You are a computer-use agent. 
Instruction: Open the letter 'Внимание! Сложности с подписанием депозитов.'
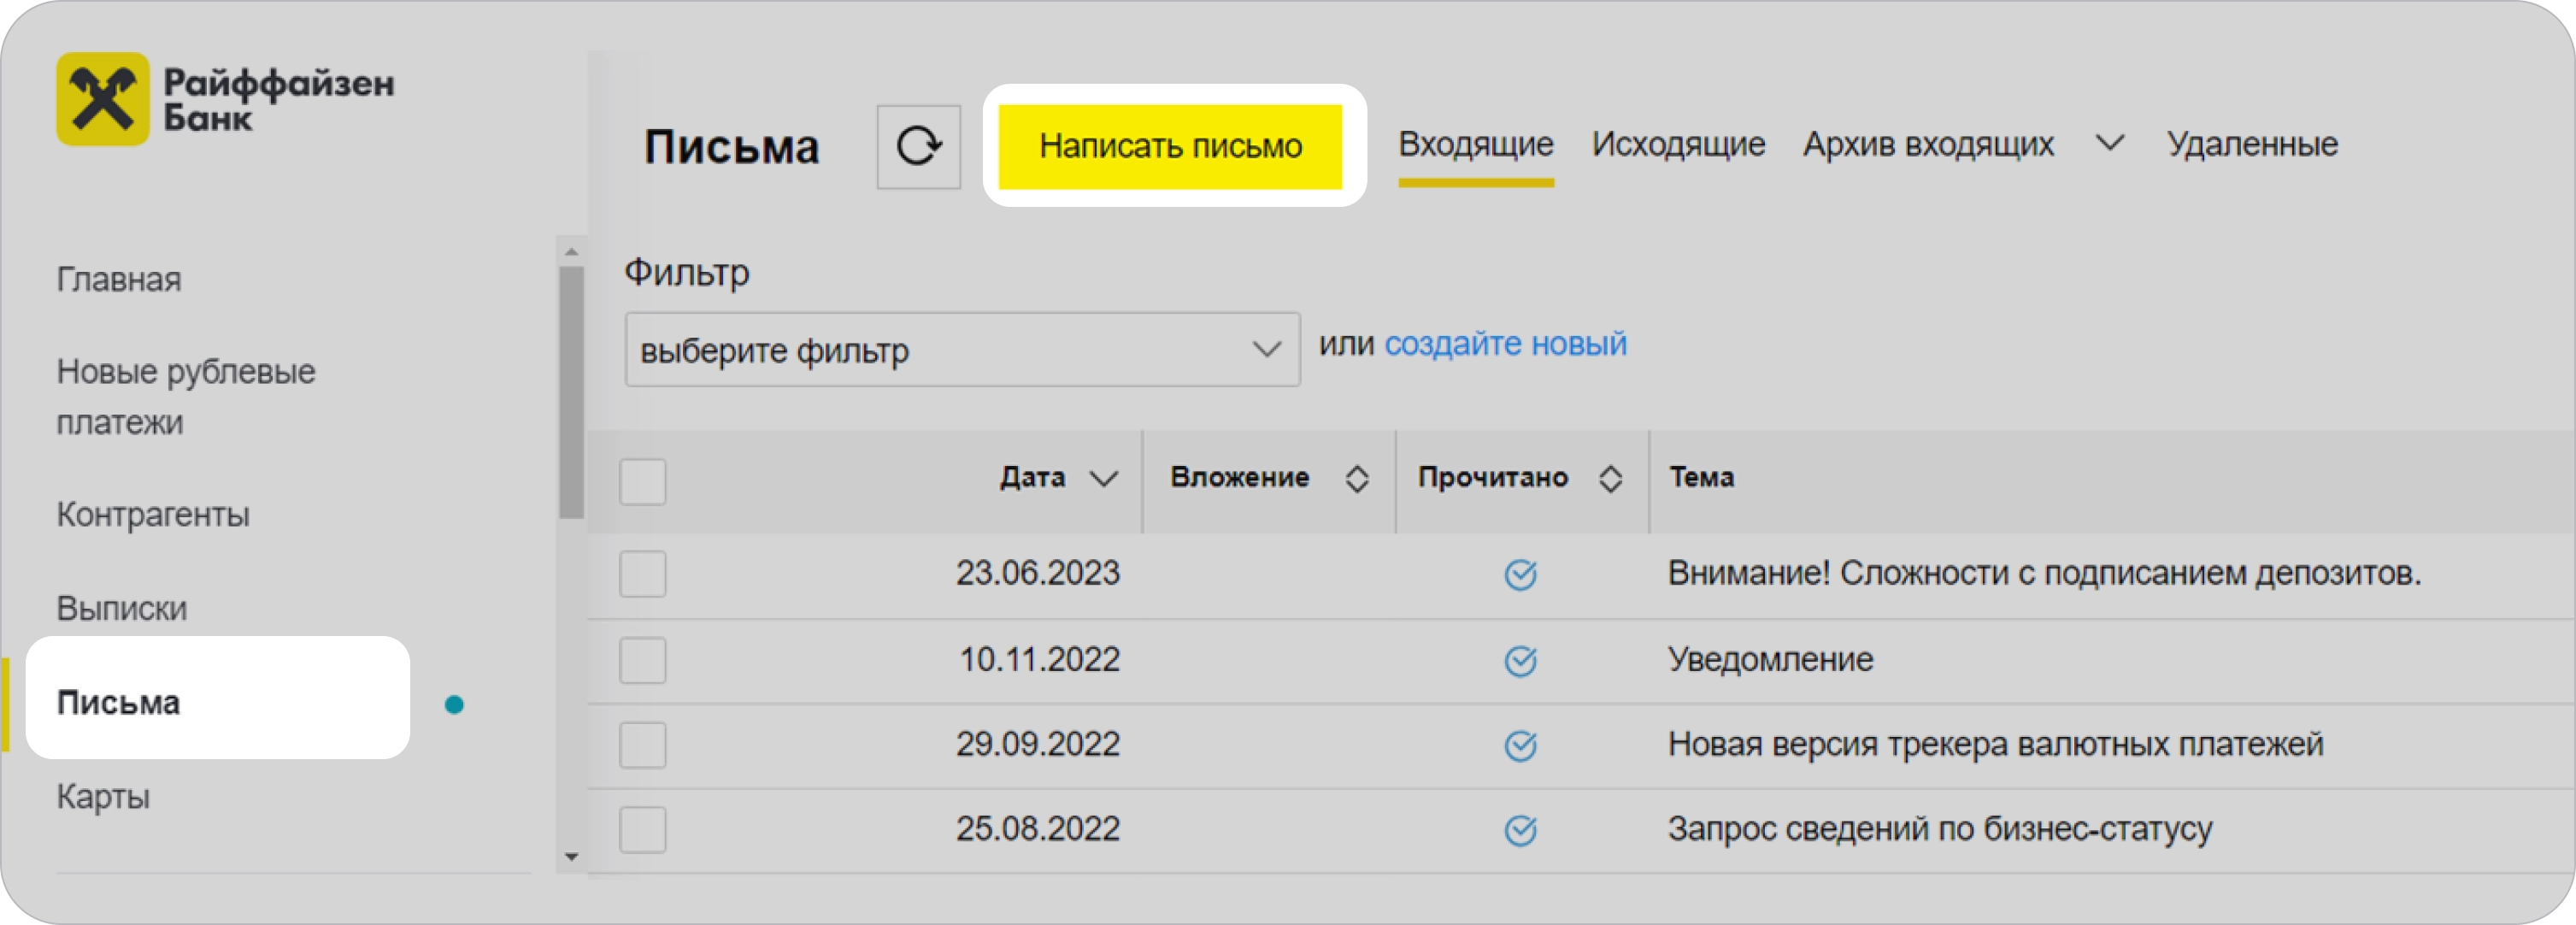[x=2044, y=573]
